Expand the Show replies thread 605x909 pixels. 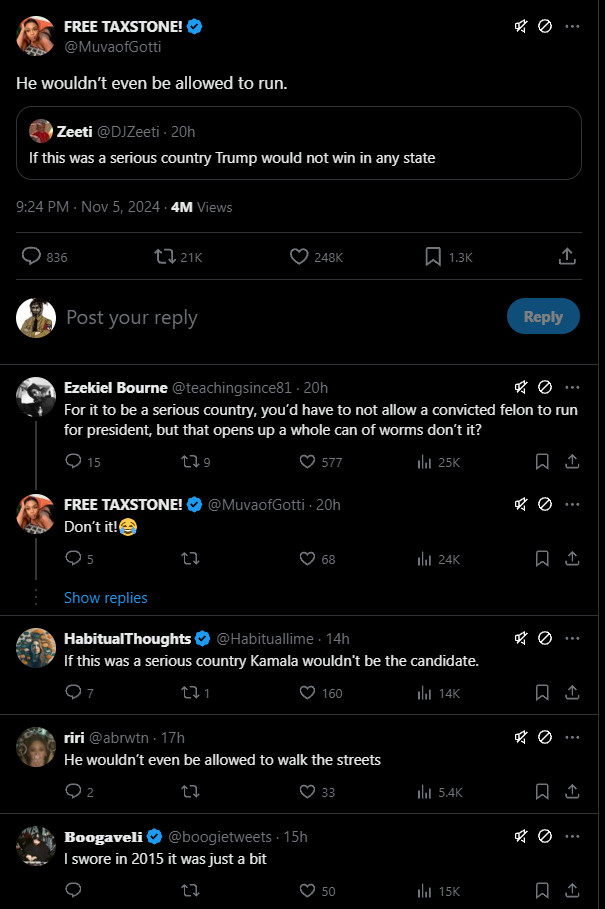tap(105, 597)
